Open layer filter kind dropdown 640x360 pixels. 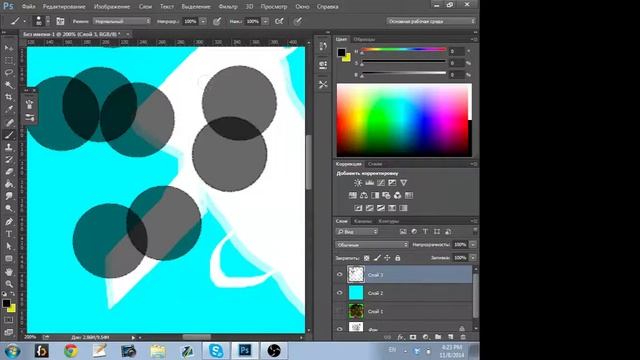(357, 231)
